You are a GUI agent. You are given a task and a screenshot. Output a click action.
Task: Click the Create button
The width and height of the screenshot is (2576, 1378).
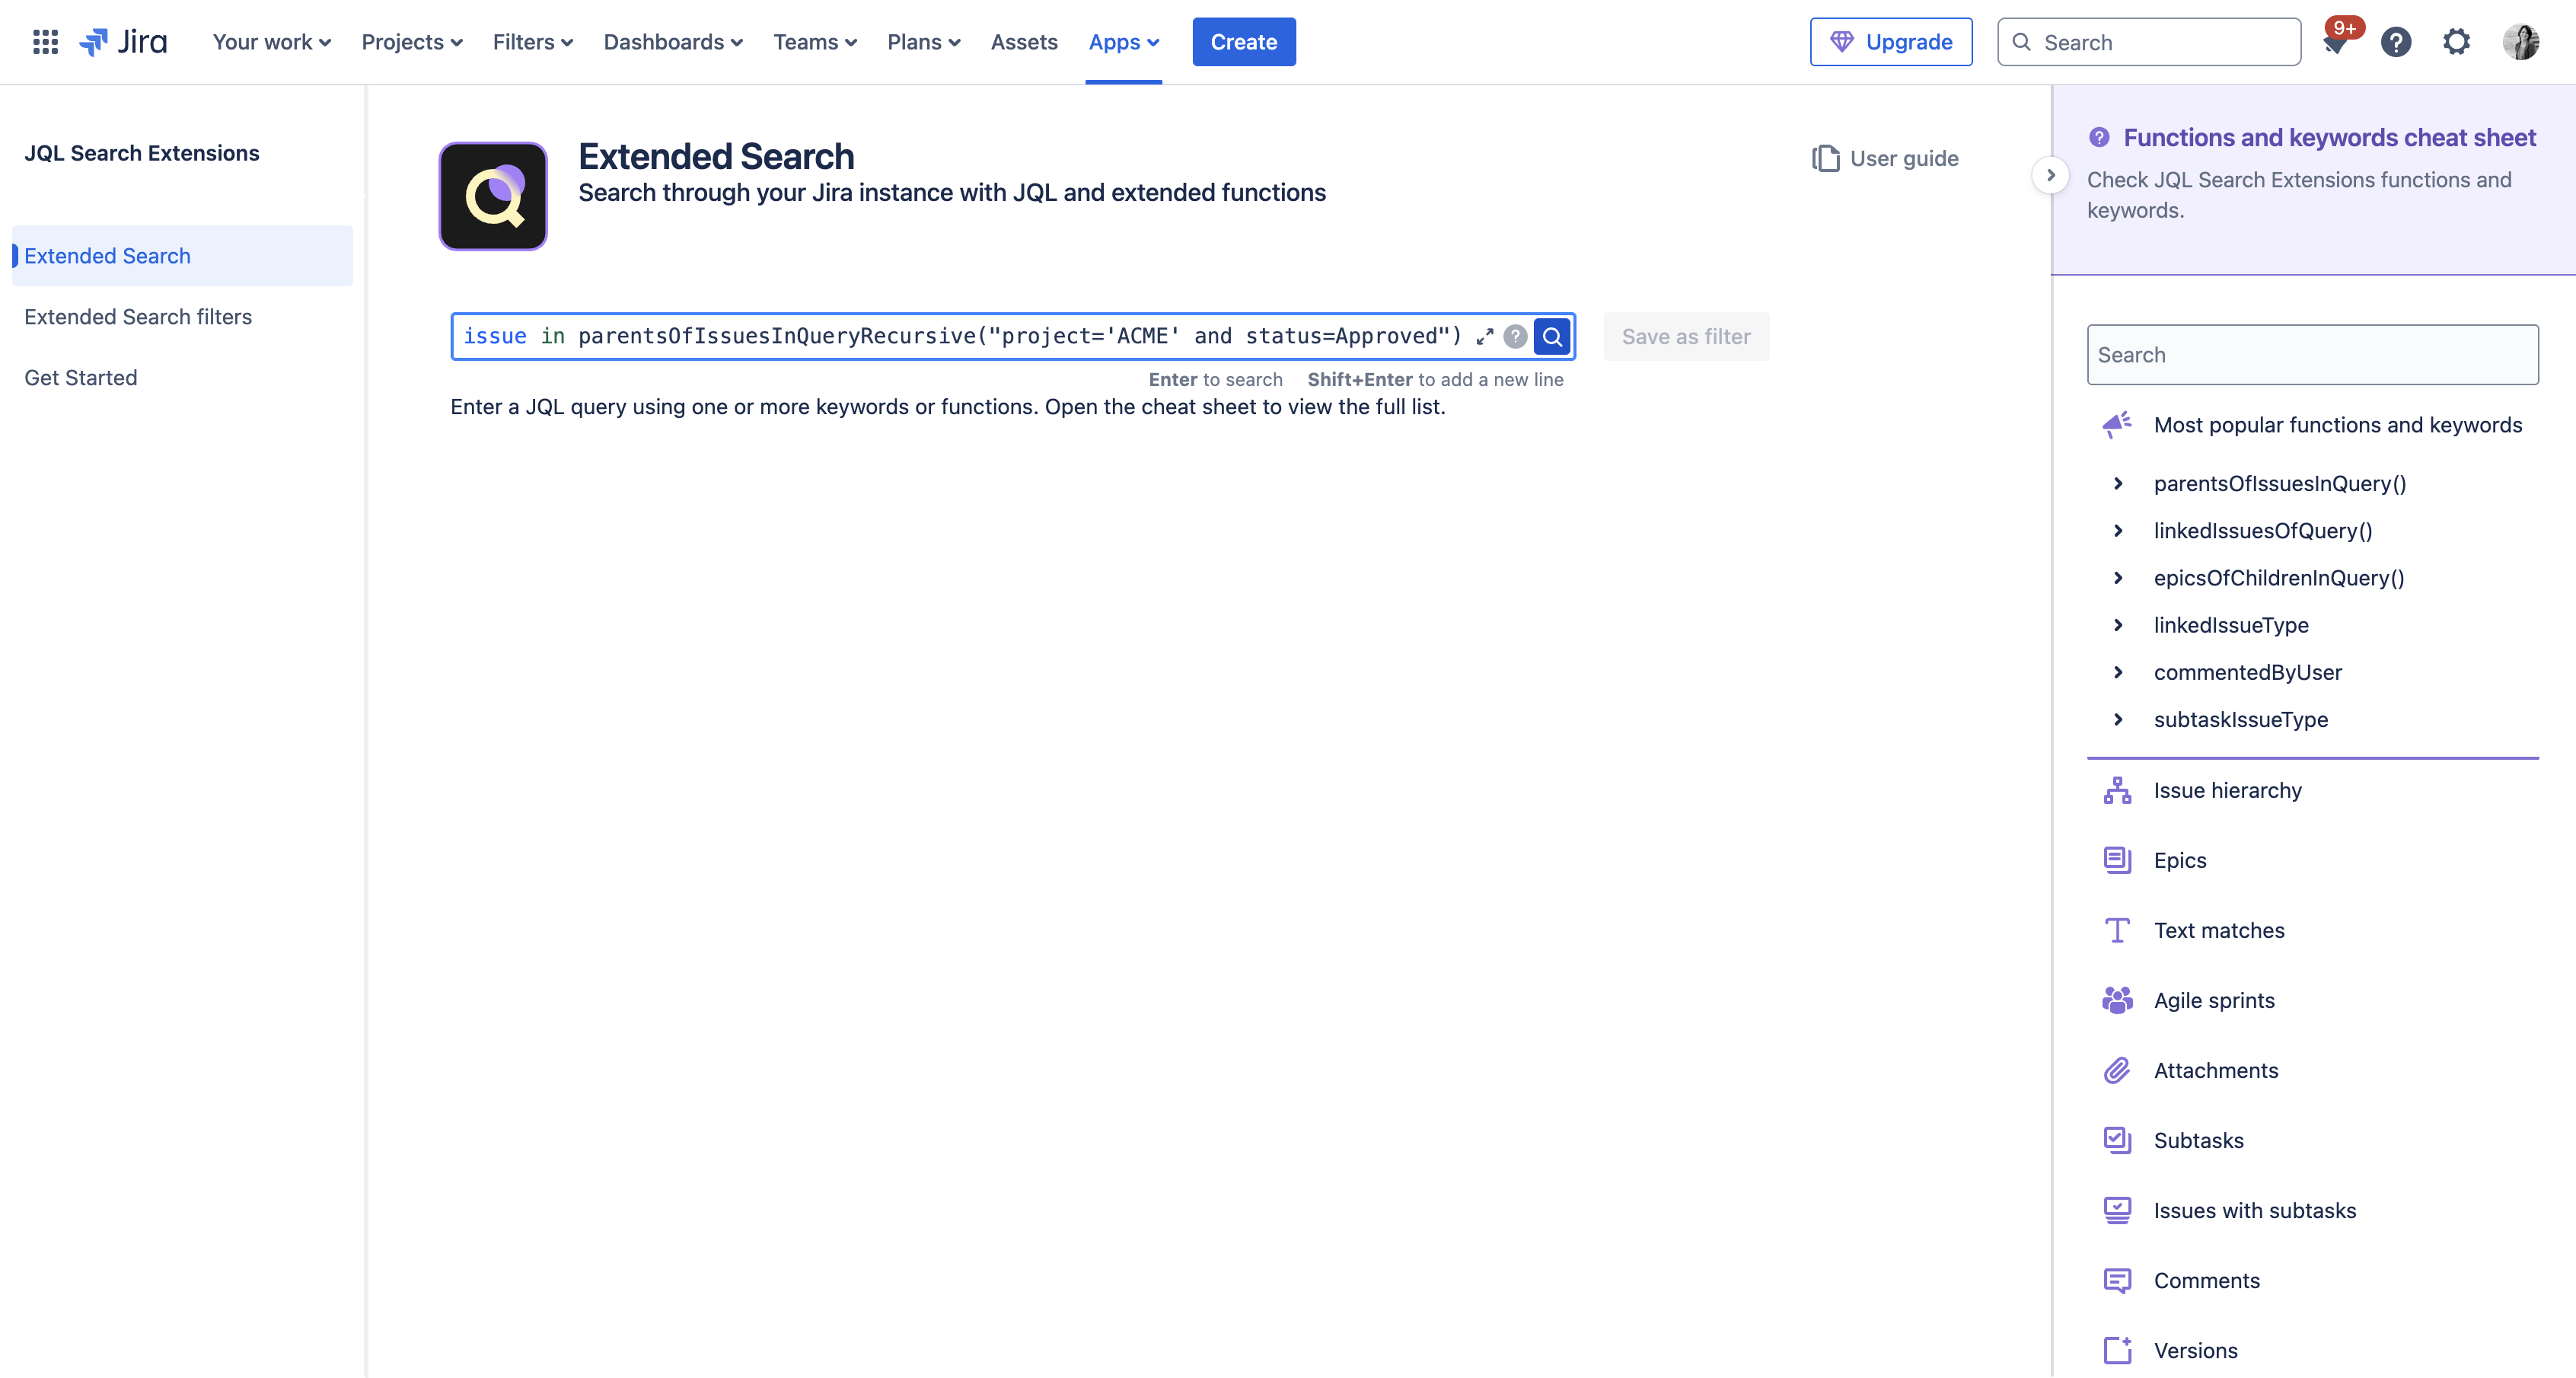tap(1243, 42)
